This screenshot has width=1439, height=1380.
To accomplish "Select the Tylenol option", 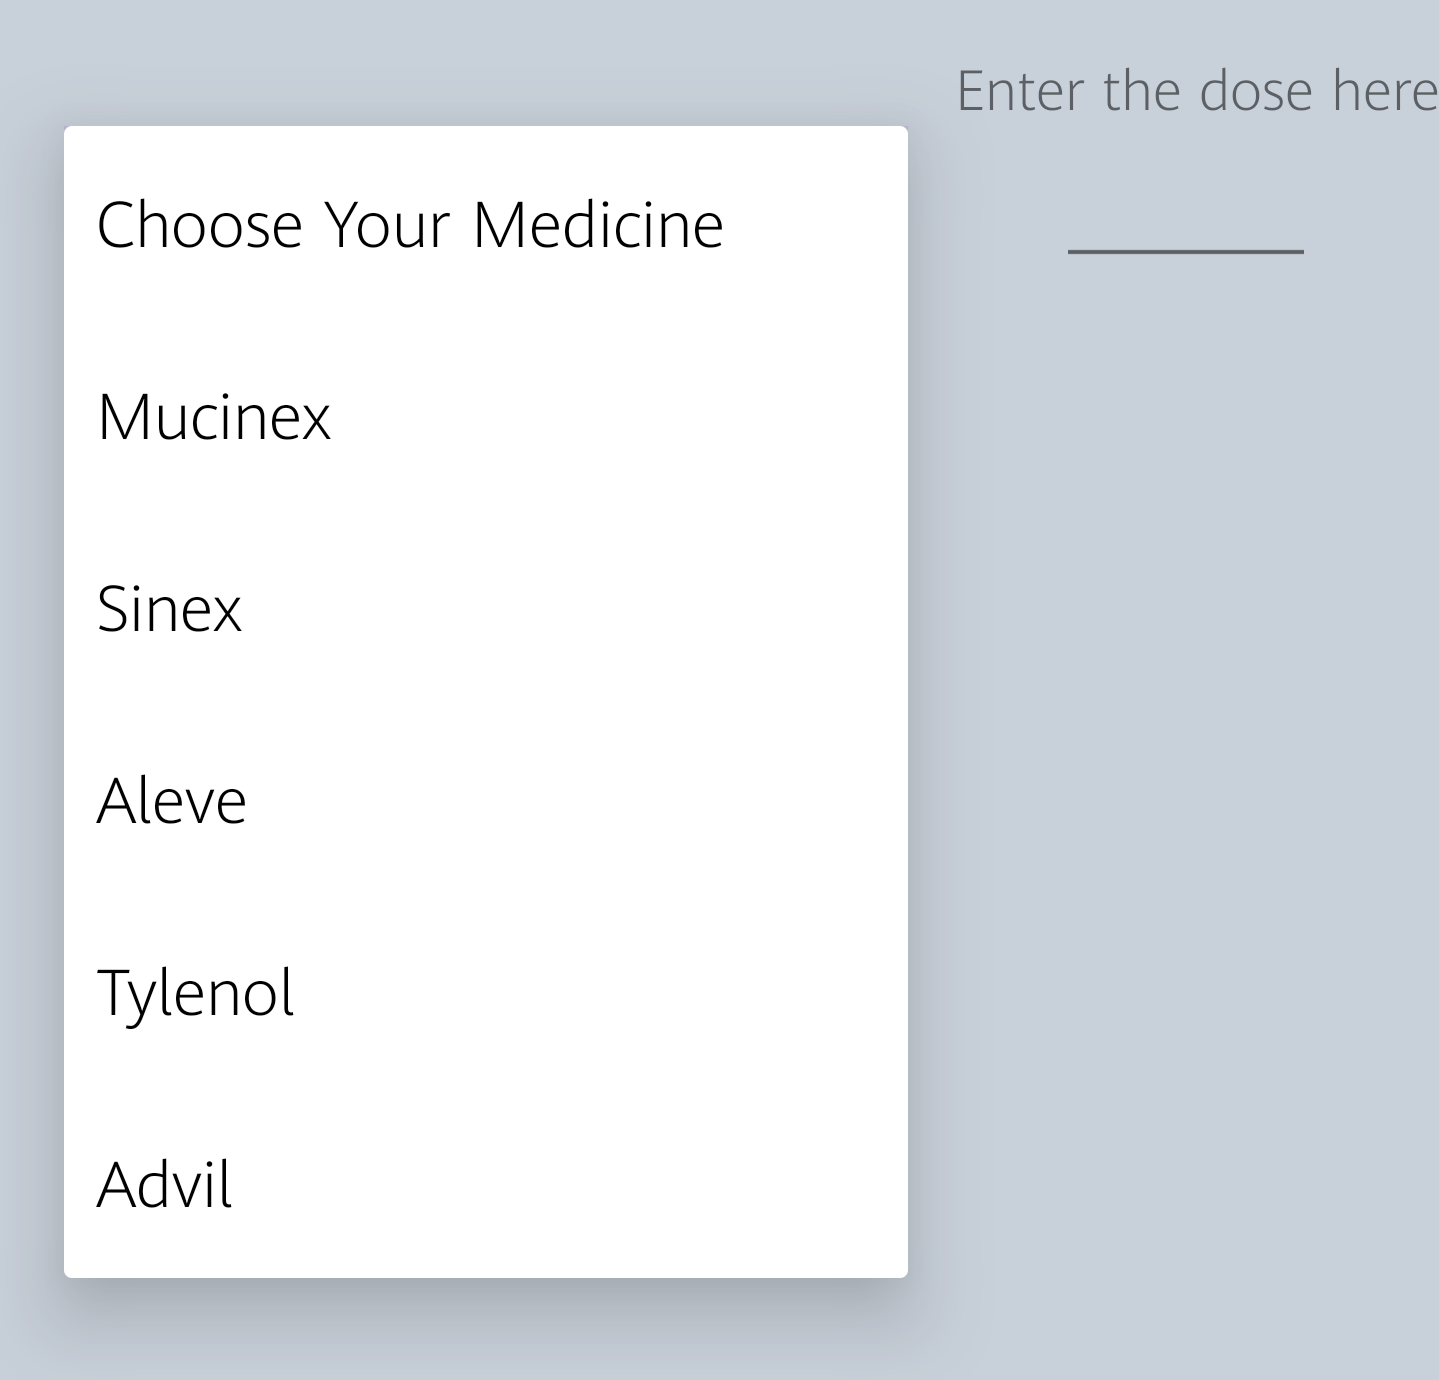I will 196,992.
